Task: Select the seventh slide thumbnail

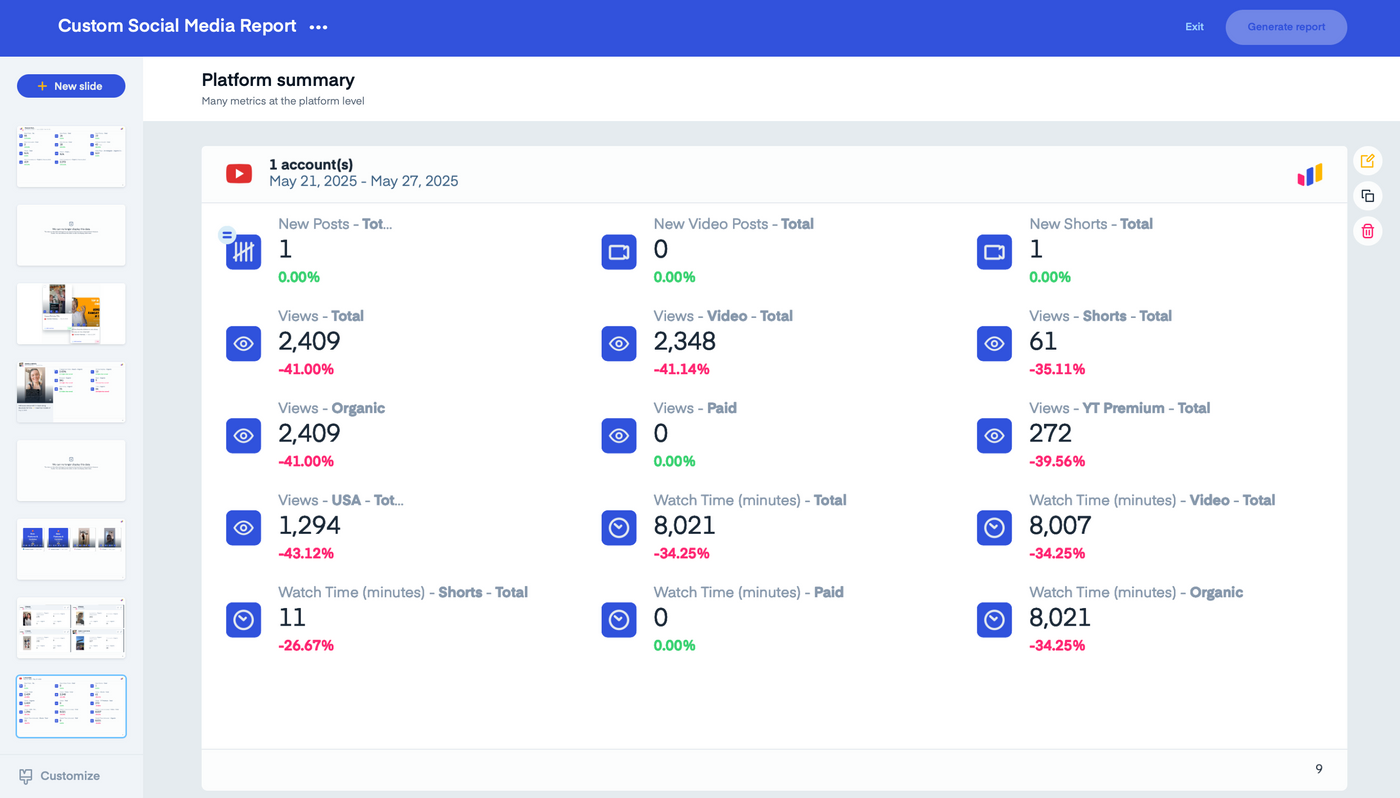Action: pos(71,627)
